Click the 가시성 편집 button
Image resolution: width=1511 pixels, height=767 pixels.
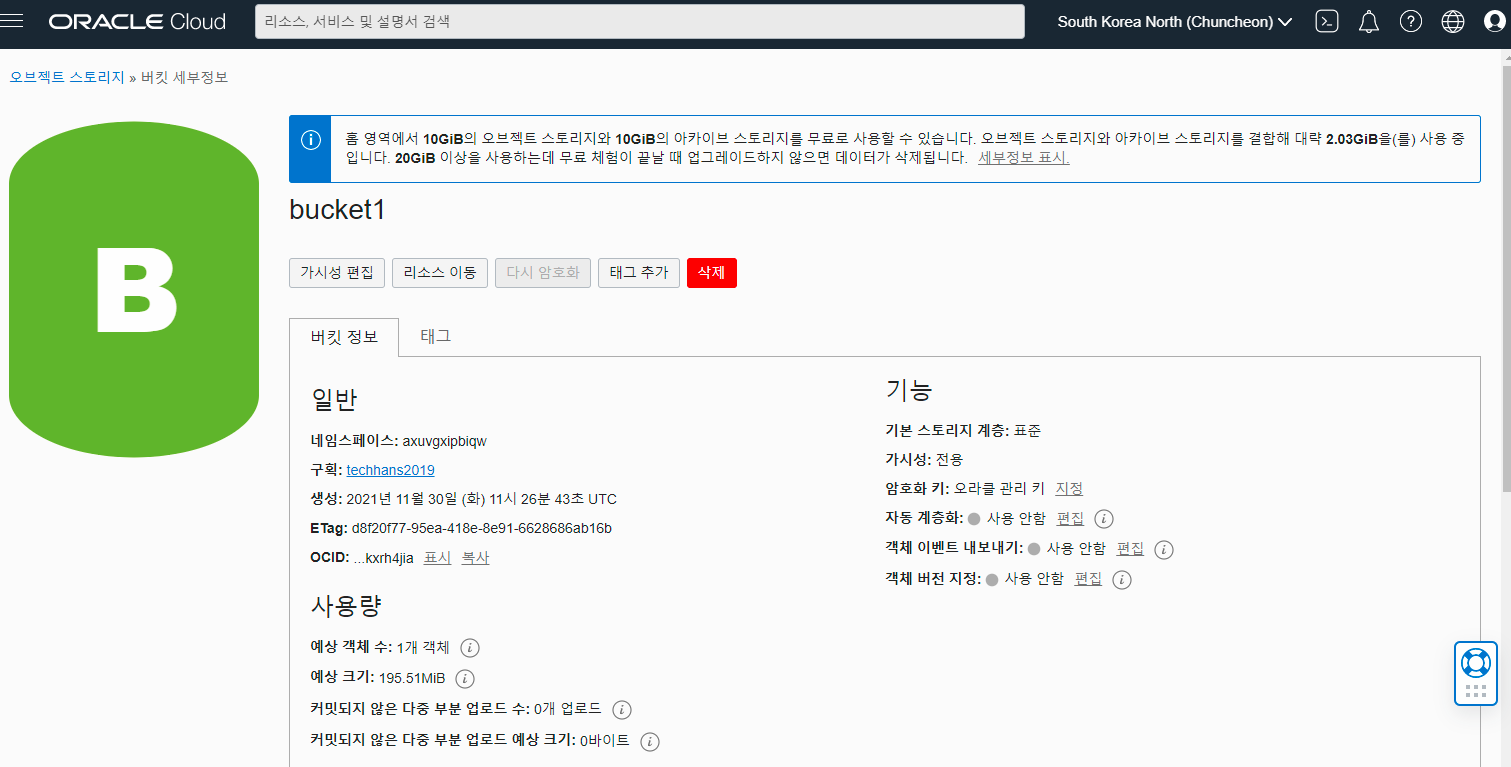tap(337, 273)
